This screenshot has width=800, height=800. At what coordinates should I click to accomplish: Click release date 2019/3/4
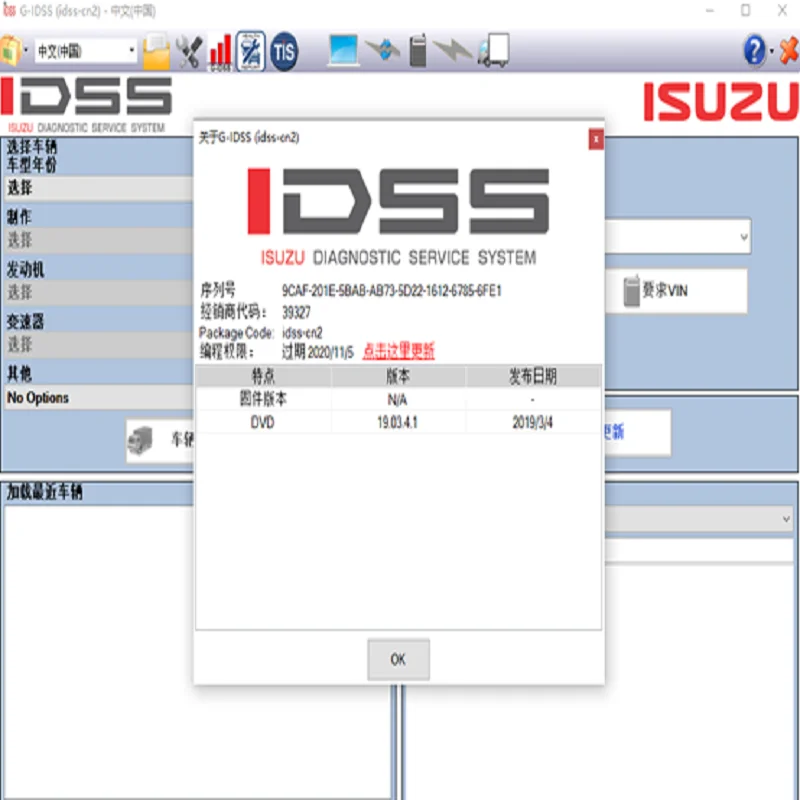tap(533, 422)
